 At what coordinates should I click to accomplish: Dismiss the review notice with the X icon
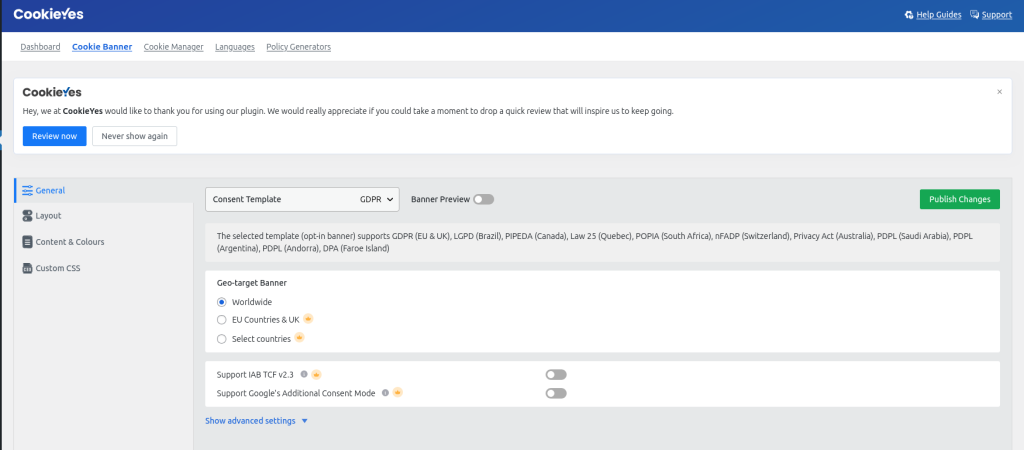999,92
